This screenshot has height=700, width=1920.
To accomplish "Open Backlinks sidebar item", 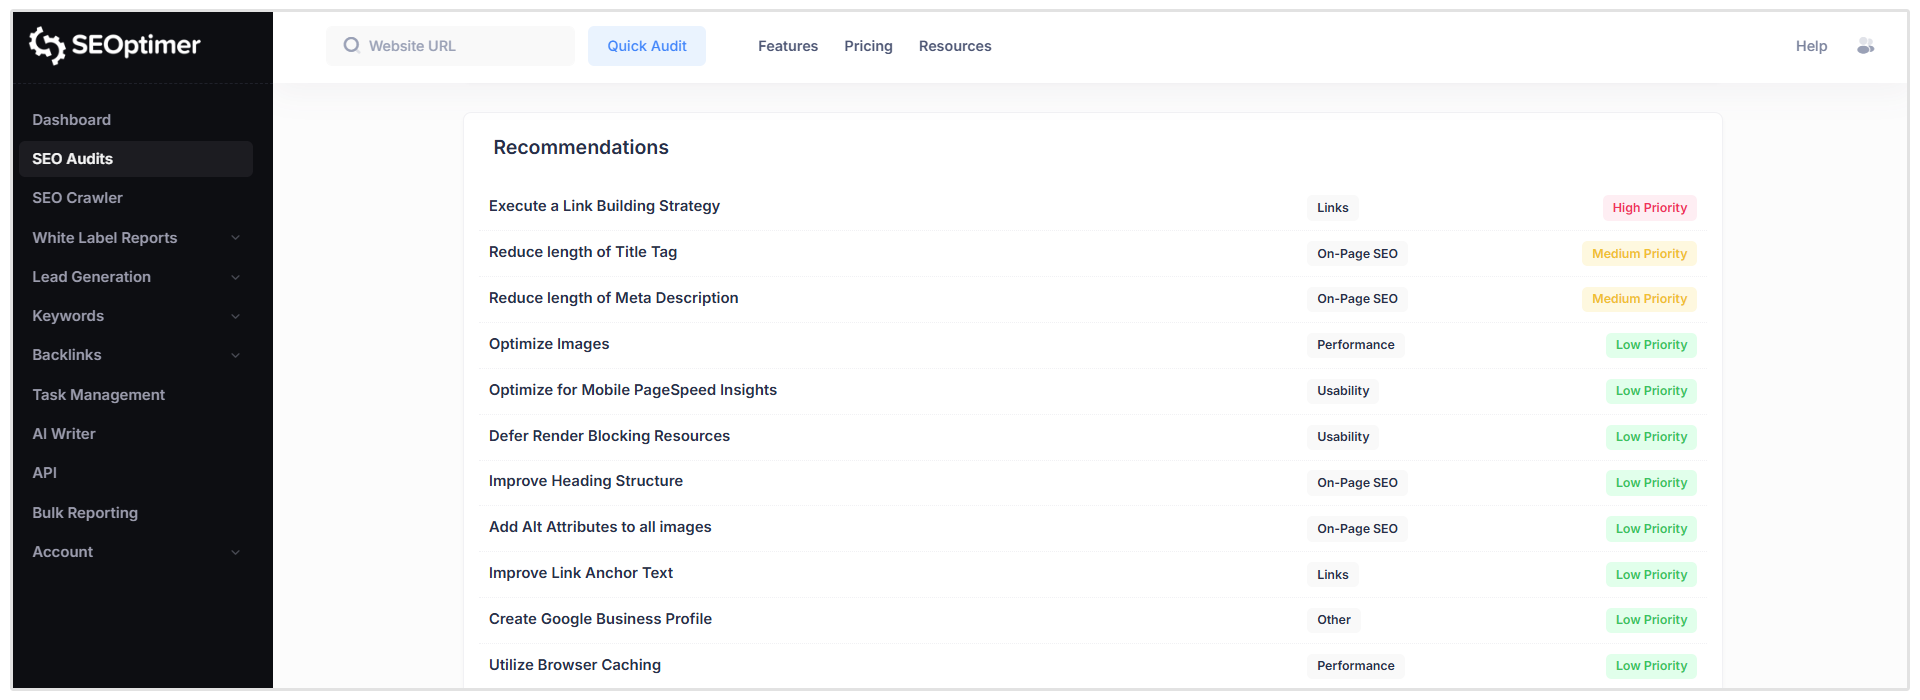I will (x=66, y=355).
